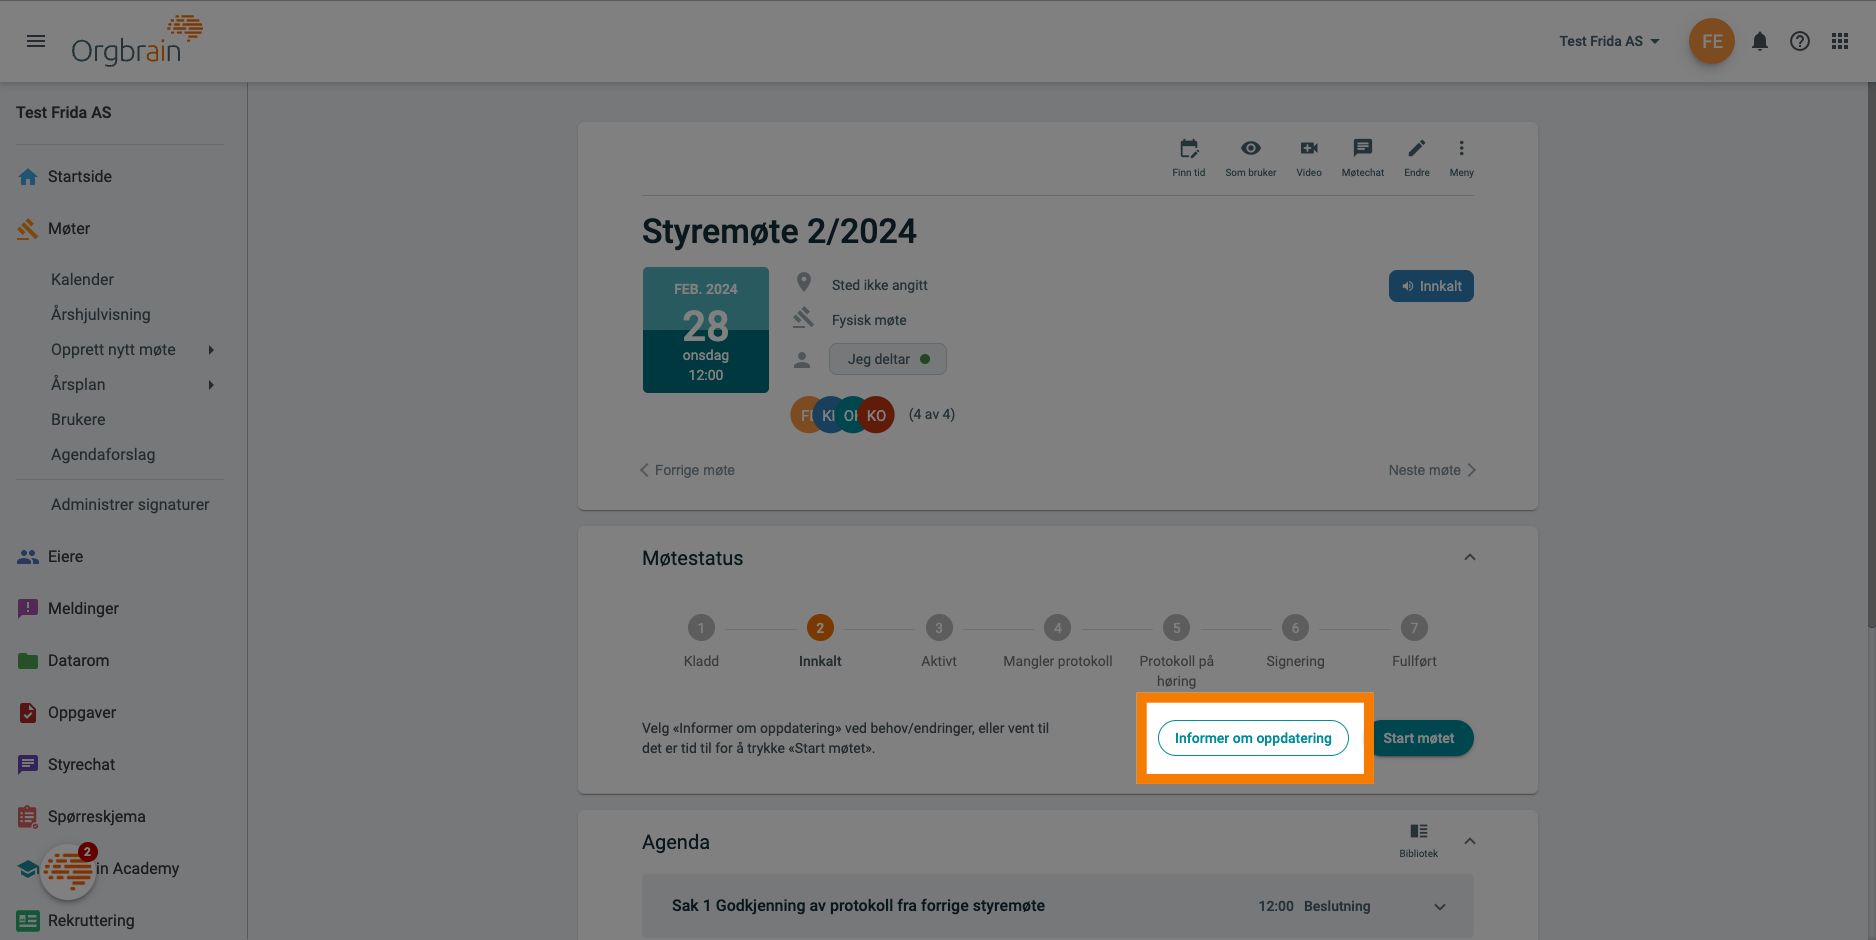
Task: Open the FE user avatar menu
Action: tap(1711, 41)
